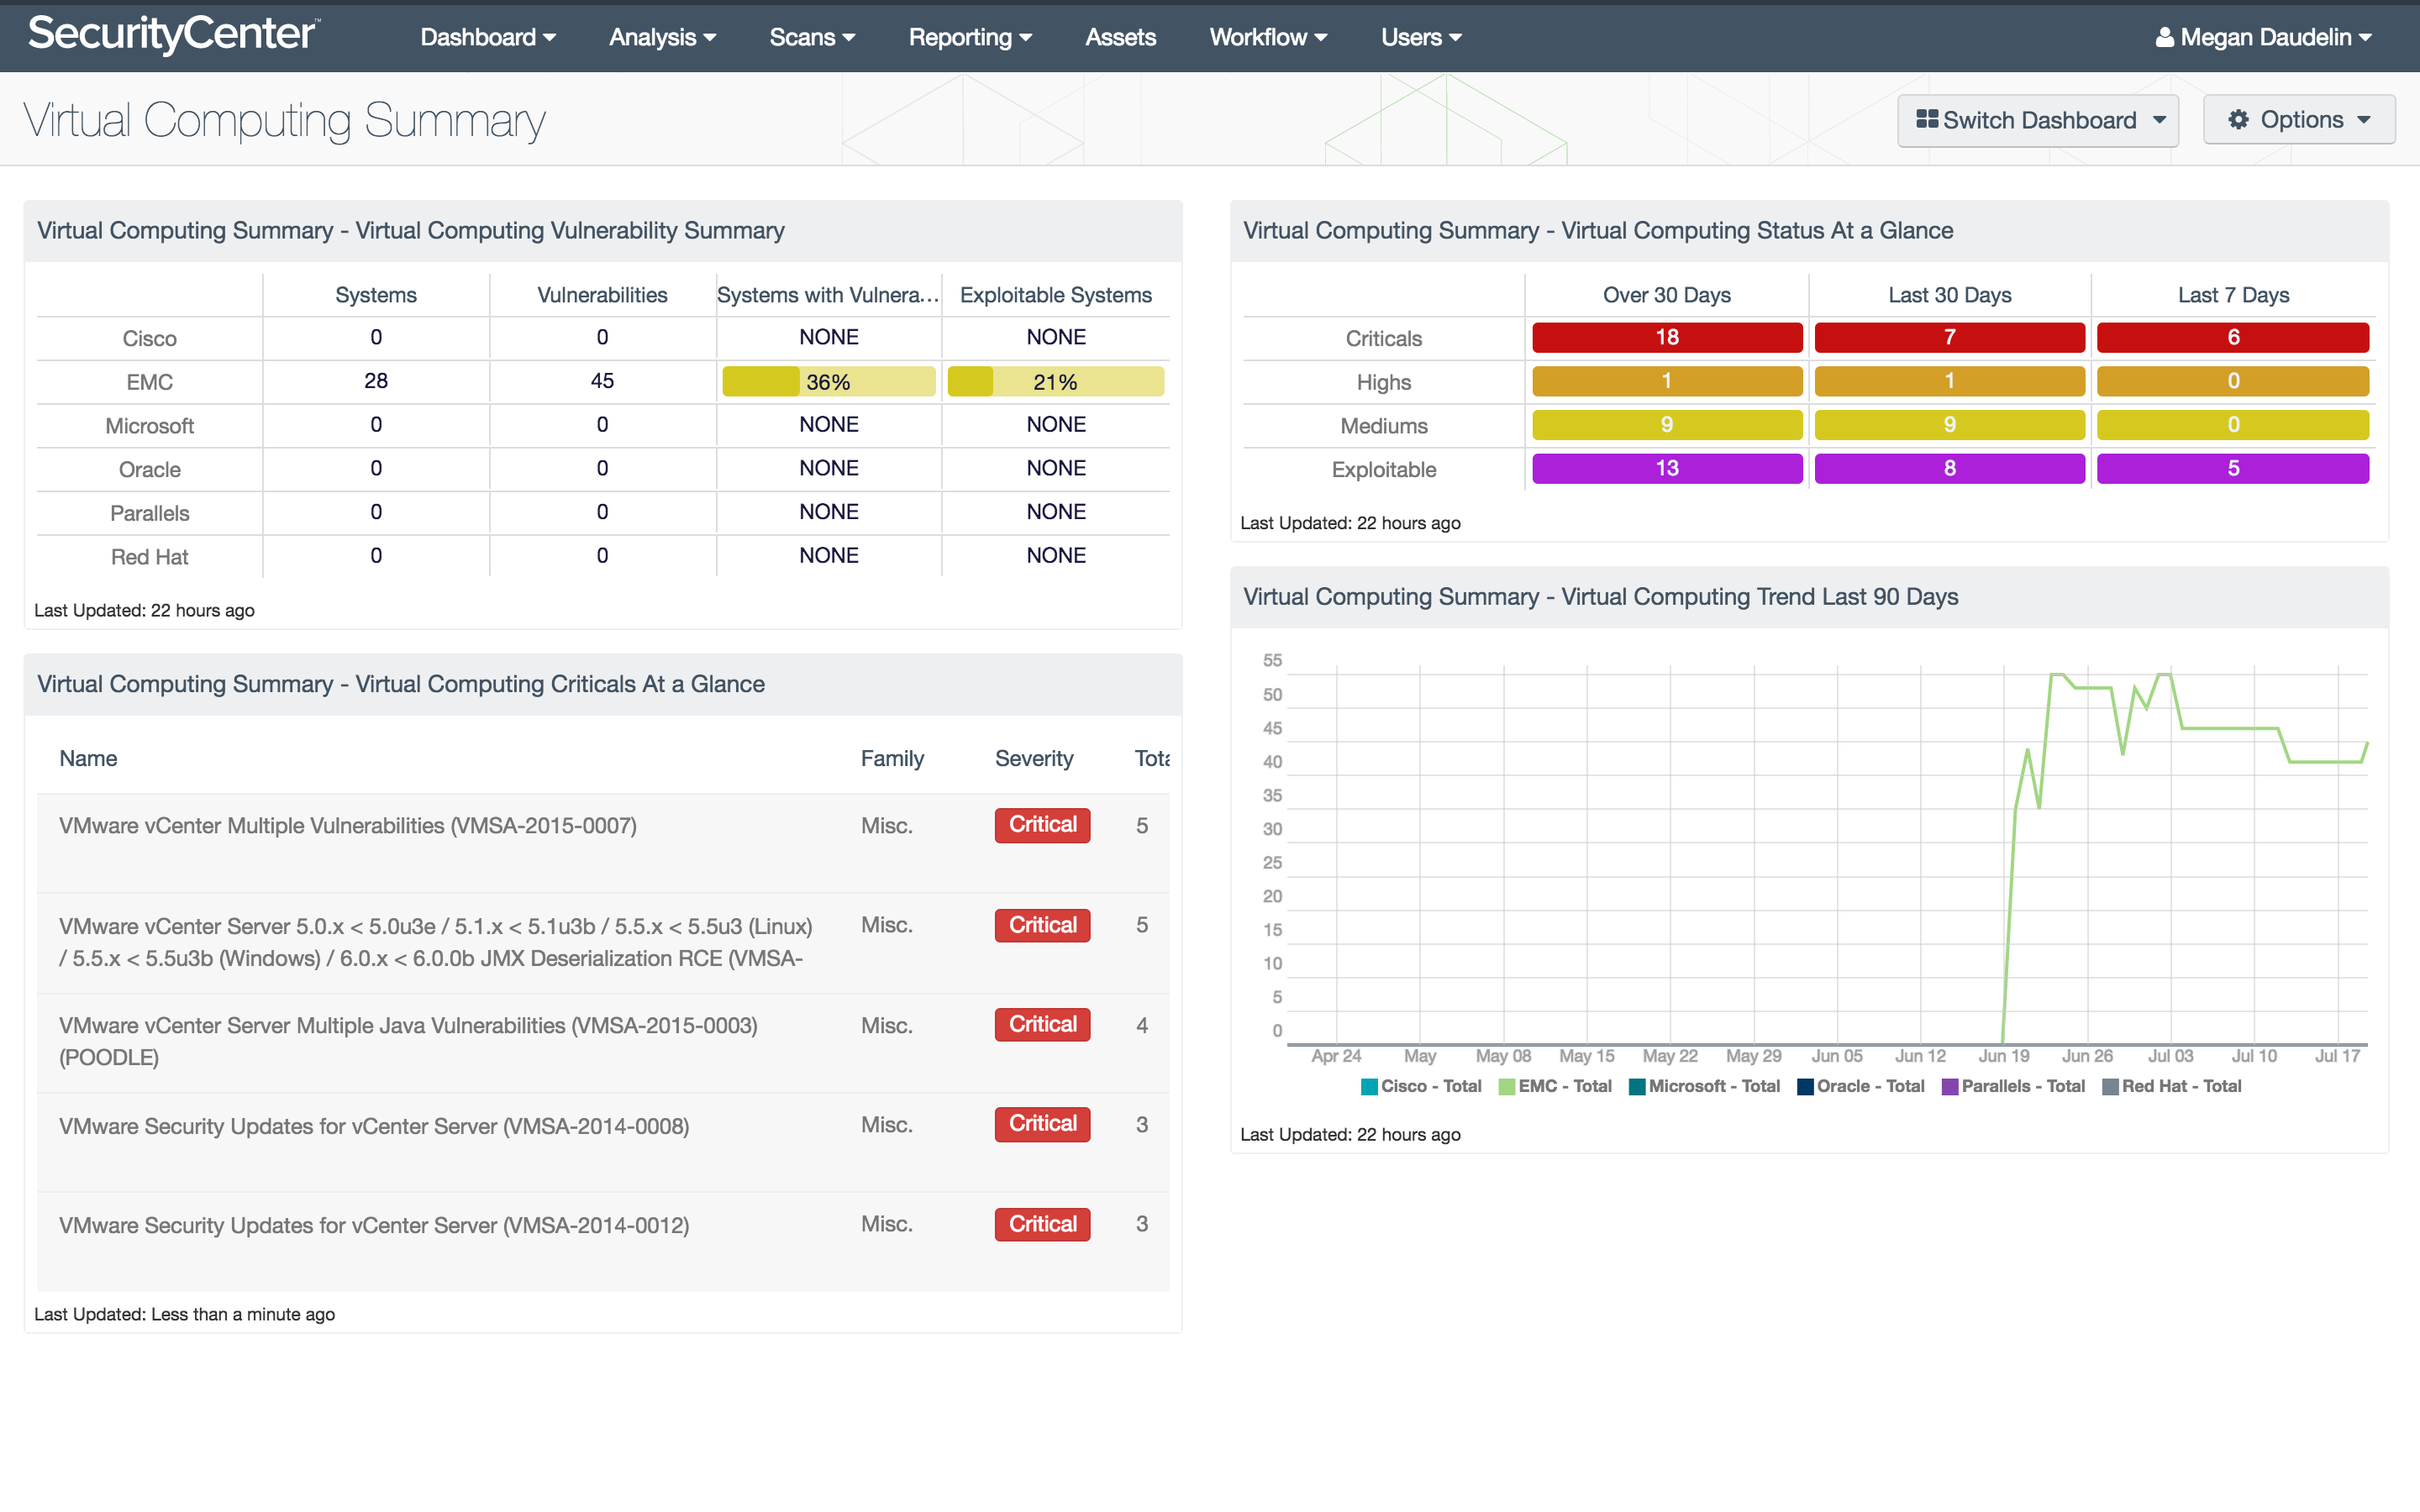The height and width of the screenshot is (1512, 2420).
Task: Click the Red Hat row label
Action: click(149, 557)
